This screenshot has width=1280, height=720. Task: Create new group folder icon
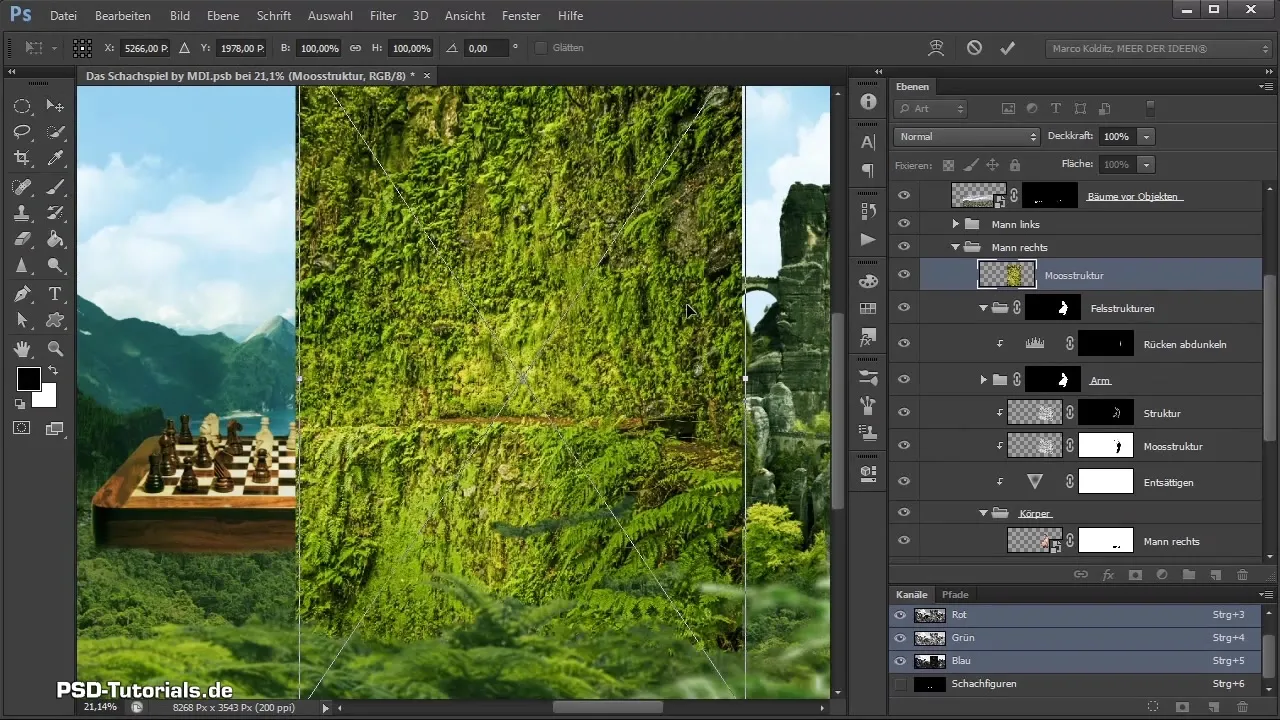[x=1188, y=575]
